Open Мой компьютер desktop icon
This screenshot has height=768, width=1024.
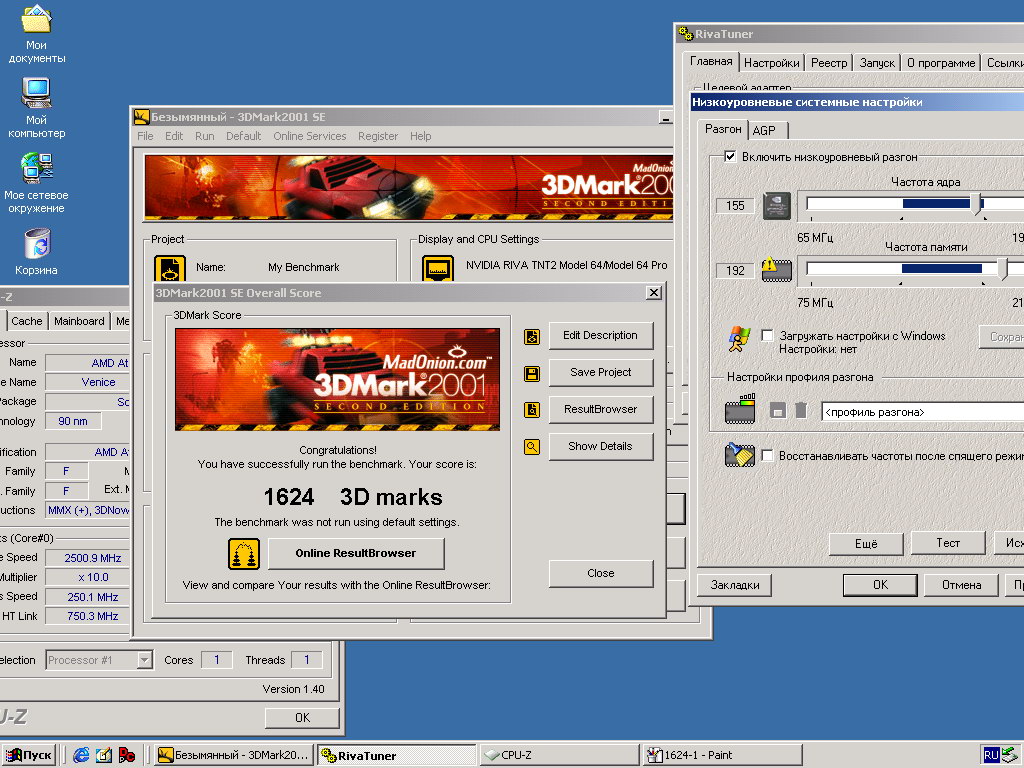coord(37,108)
